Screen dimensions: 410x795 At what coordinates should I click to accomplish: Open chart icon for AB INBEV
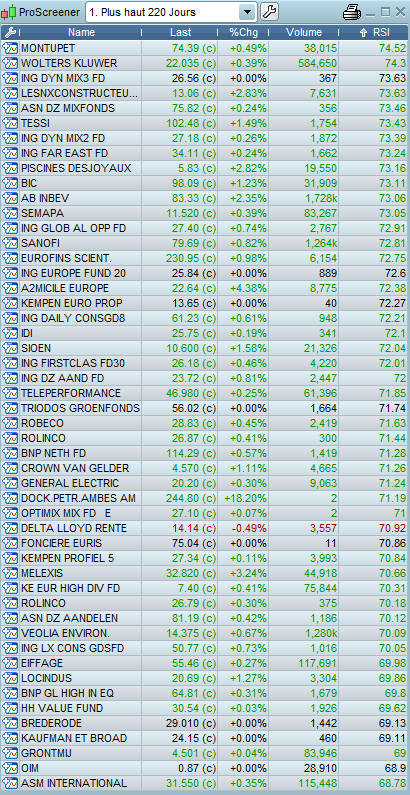[x=10, y=198]
